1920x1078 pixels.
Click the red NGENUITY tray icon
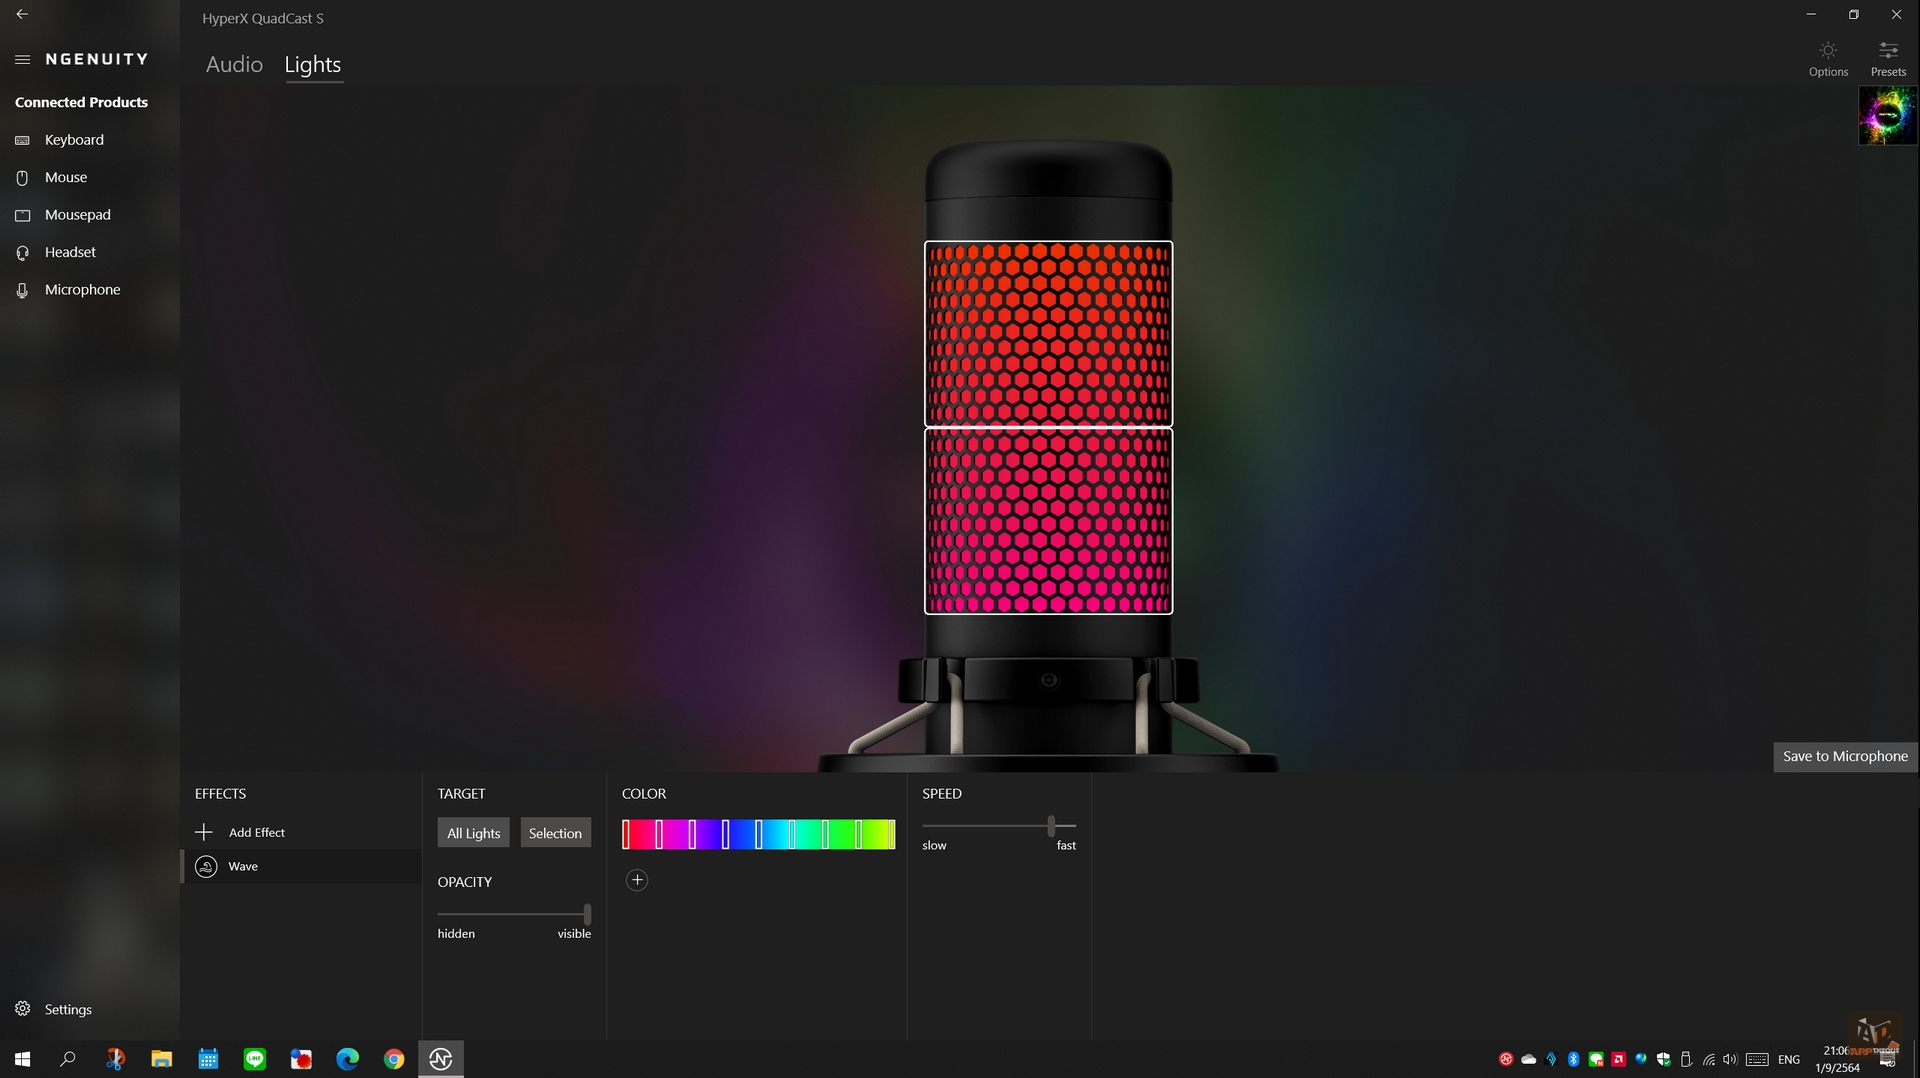click(x=1506, y=1059)
